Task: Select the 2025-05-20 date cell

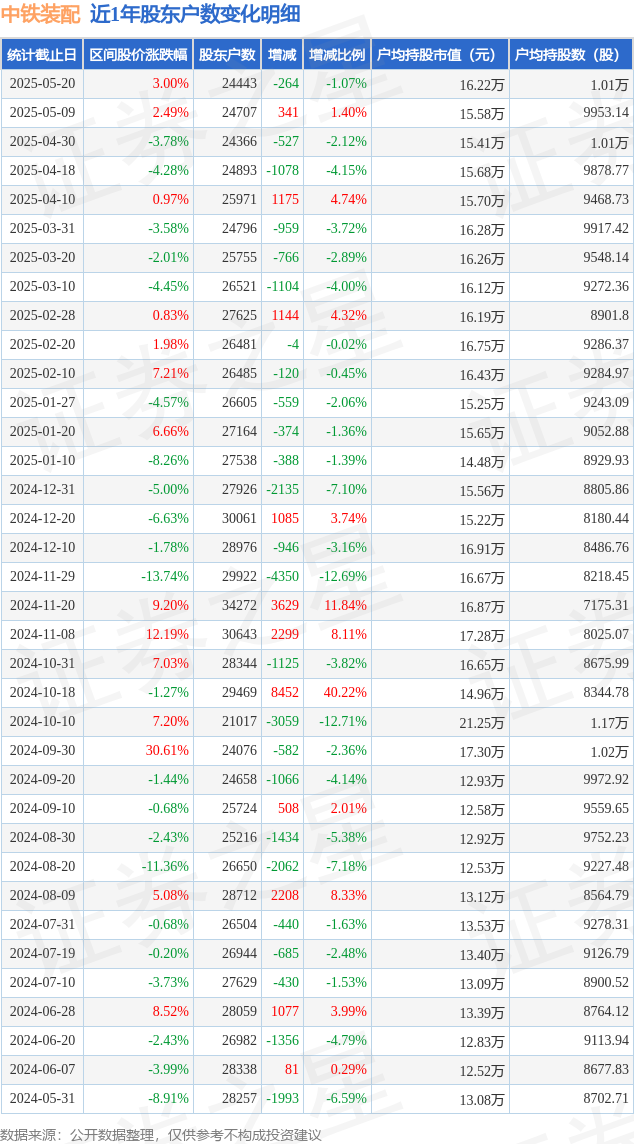Action: (x=42, y=84)
